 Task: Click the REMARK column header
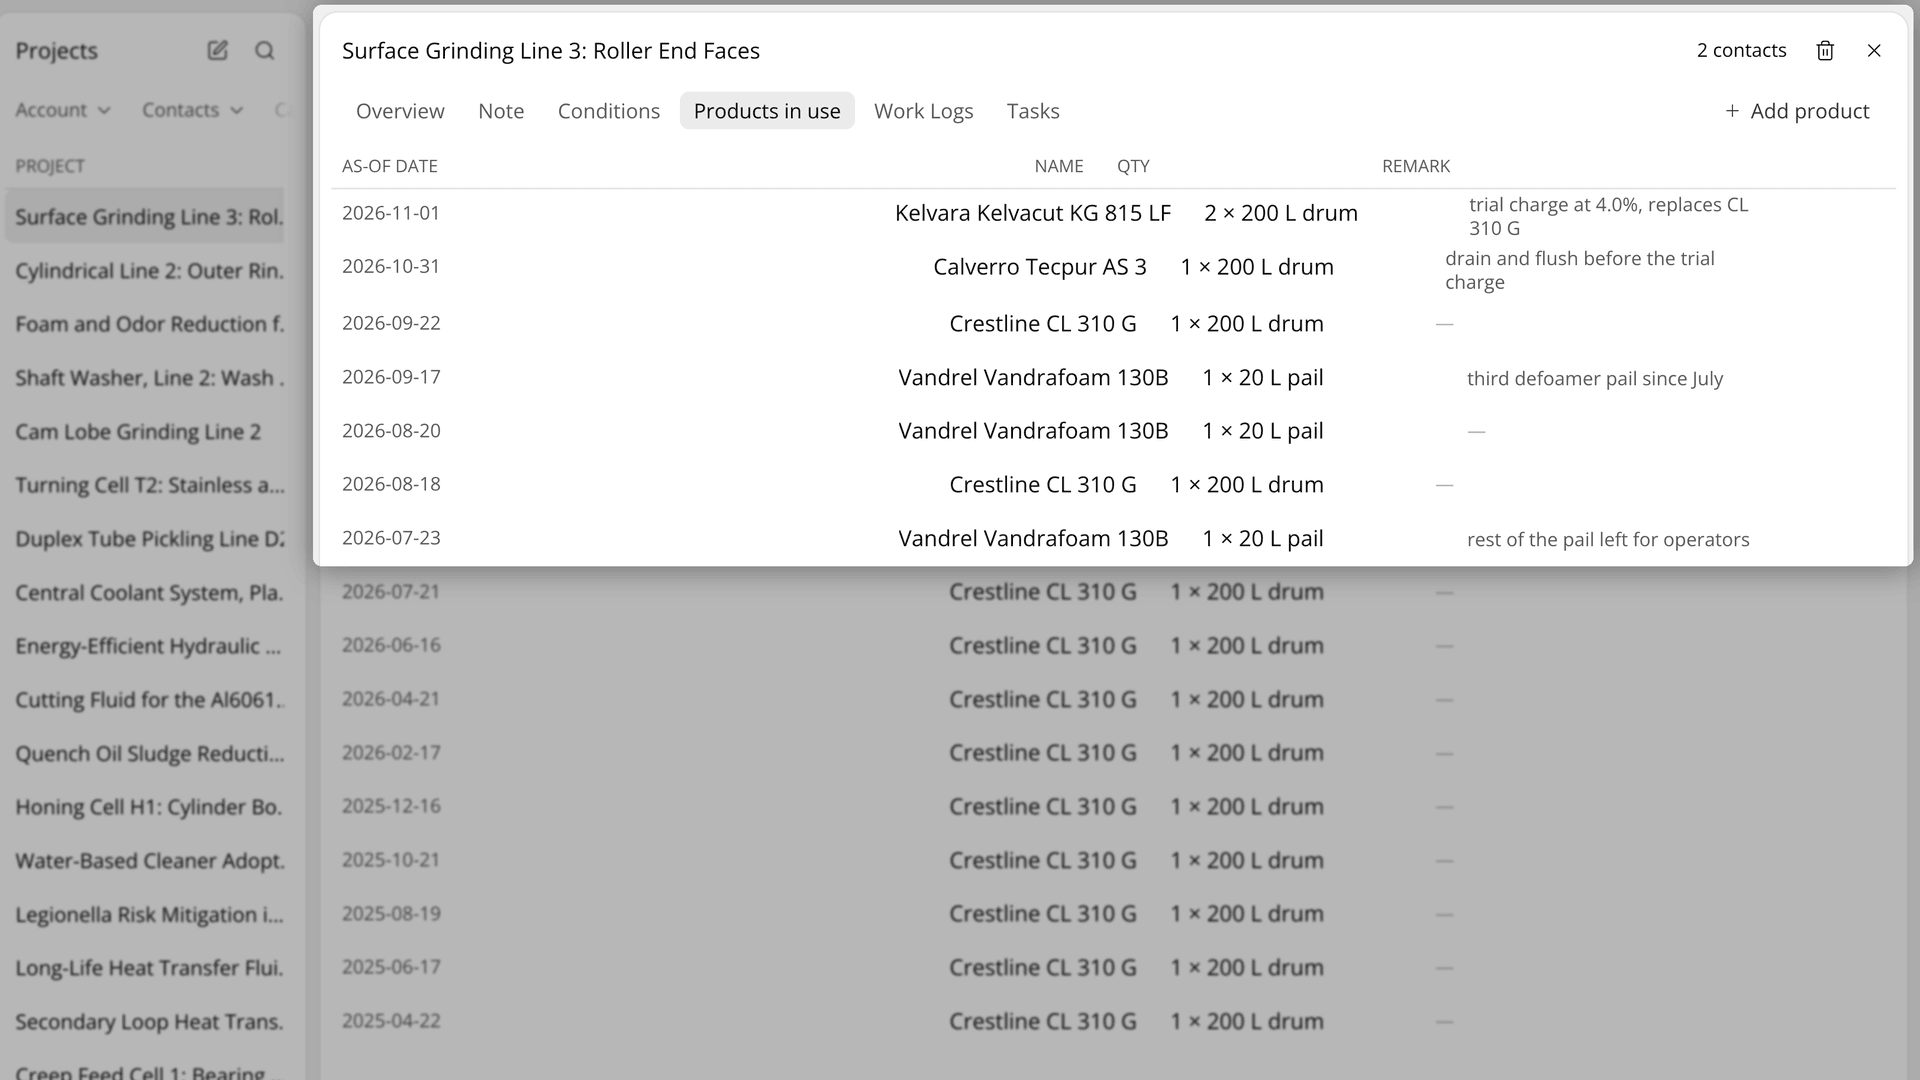[1415, 166]
